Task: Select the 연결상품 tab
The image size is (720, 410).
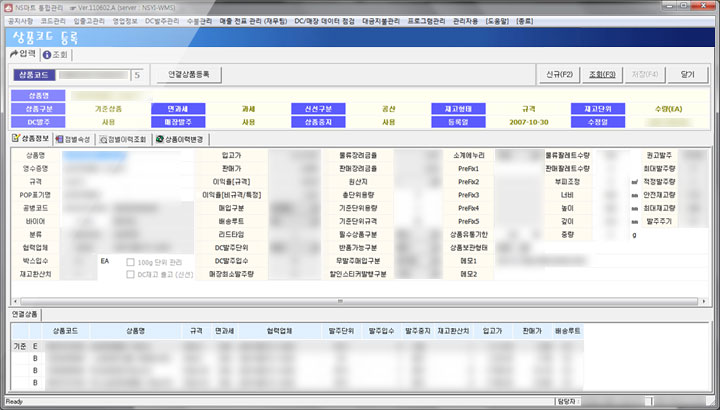Action: click(25, 315)
